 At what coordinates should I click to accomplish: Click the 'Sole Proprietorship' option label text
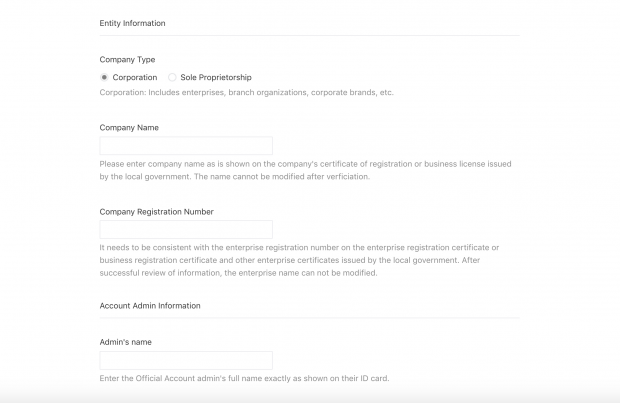[216, 78]
